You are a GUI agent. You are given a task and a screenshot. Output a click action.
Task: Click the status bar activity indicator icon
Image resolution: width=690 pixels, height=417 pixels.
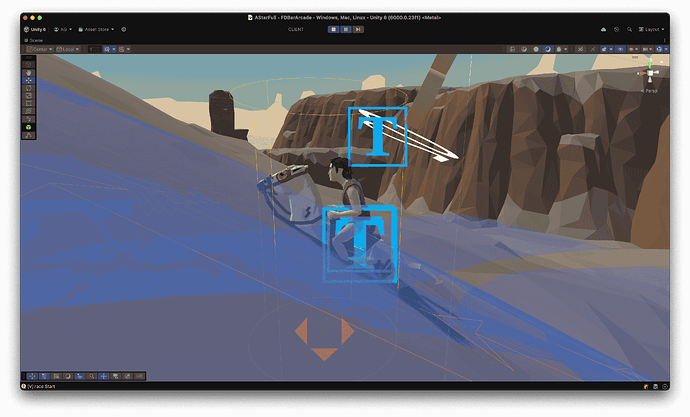[664, 386]
